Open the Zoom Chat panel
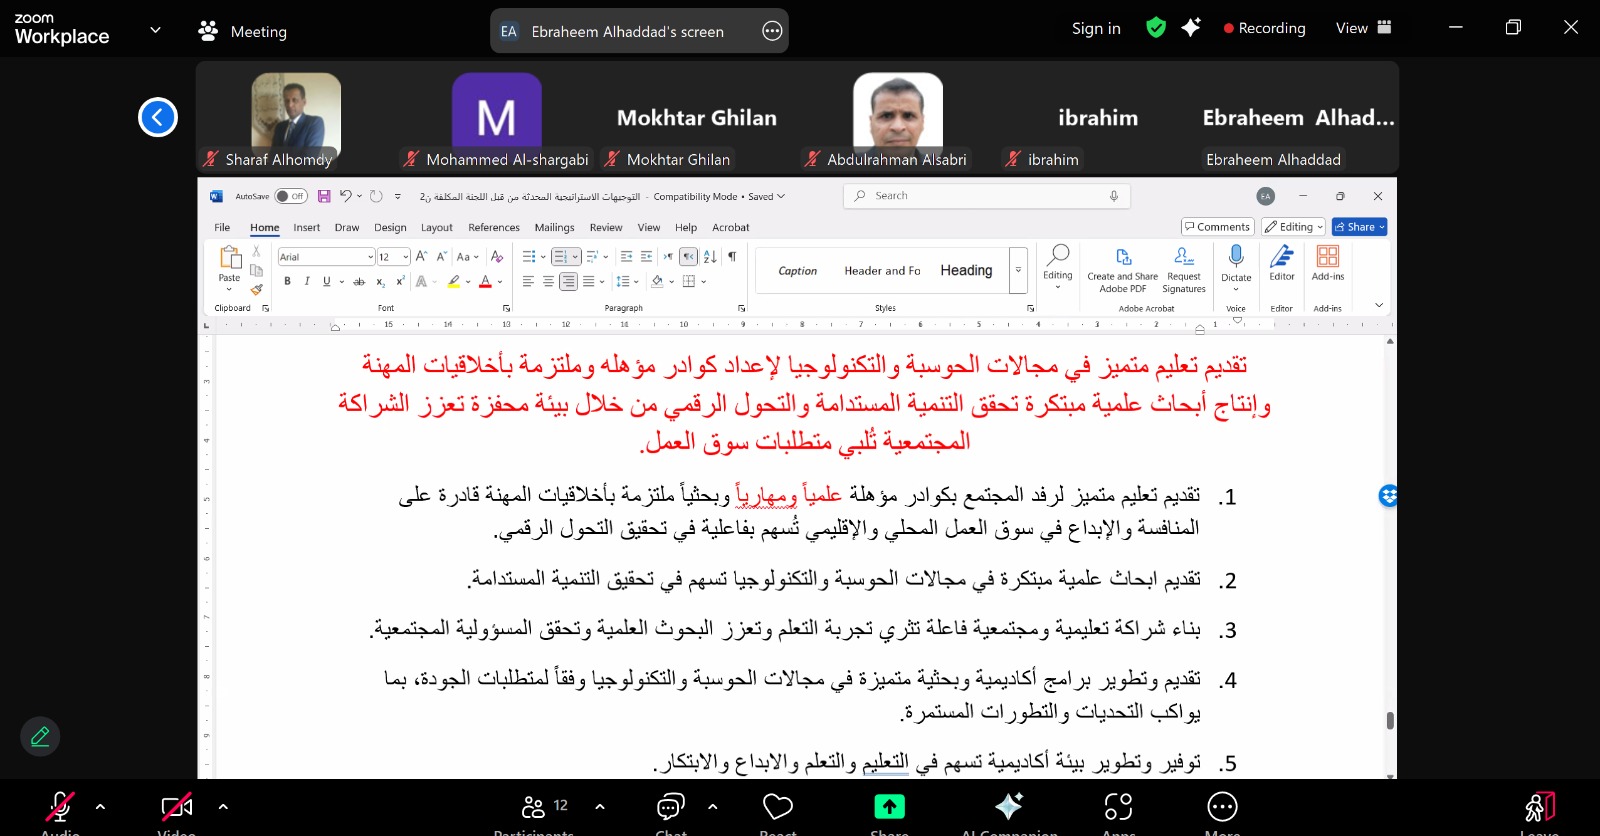The image size is (1600, 836). [x=670, y=807]
